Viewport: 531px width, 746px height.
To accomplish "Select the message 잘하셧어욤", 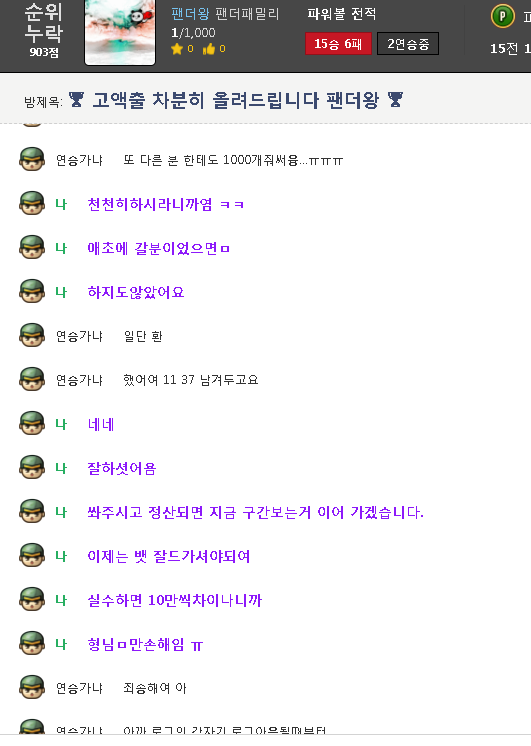I will pos(122,468).
